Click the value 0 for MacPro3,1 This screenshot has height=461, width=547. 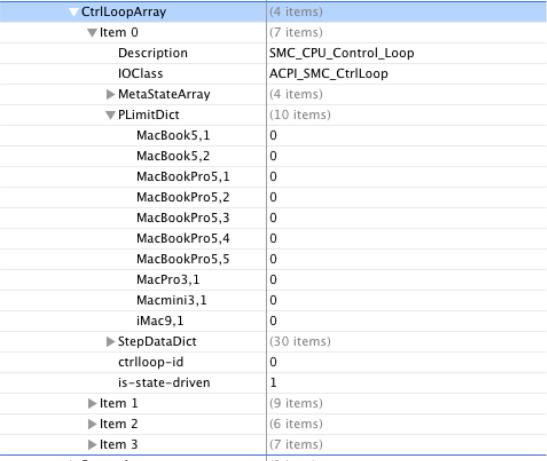pyautogui.click(x=273, y=280)
